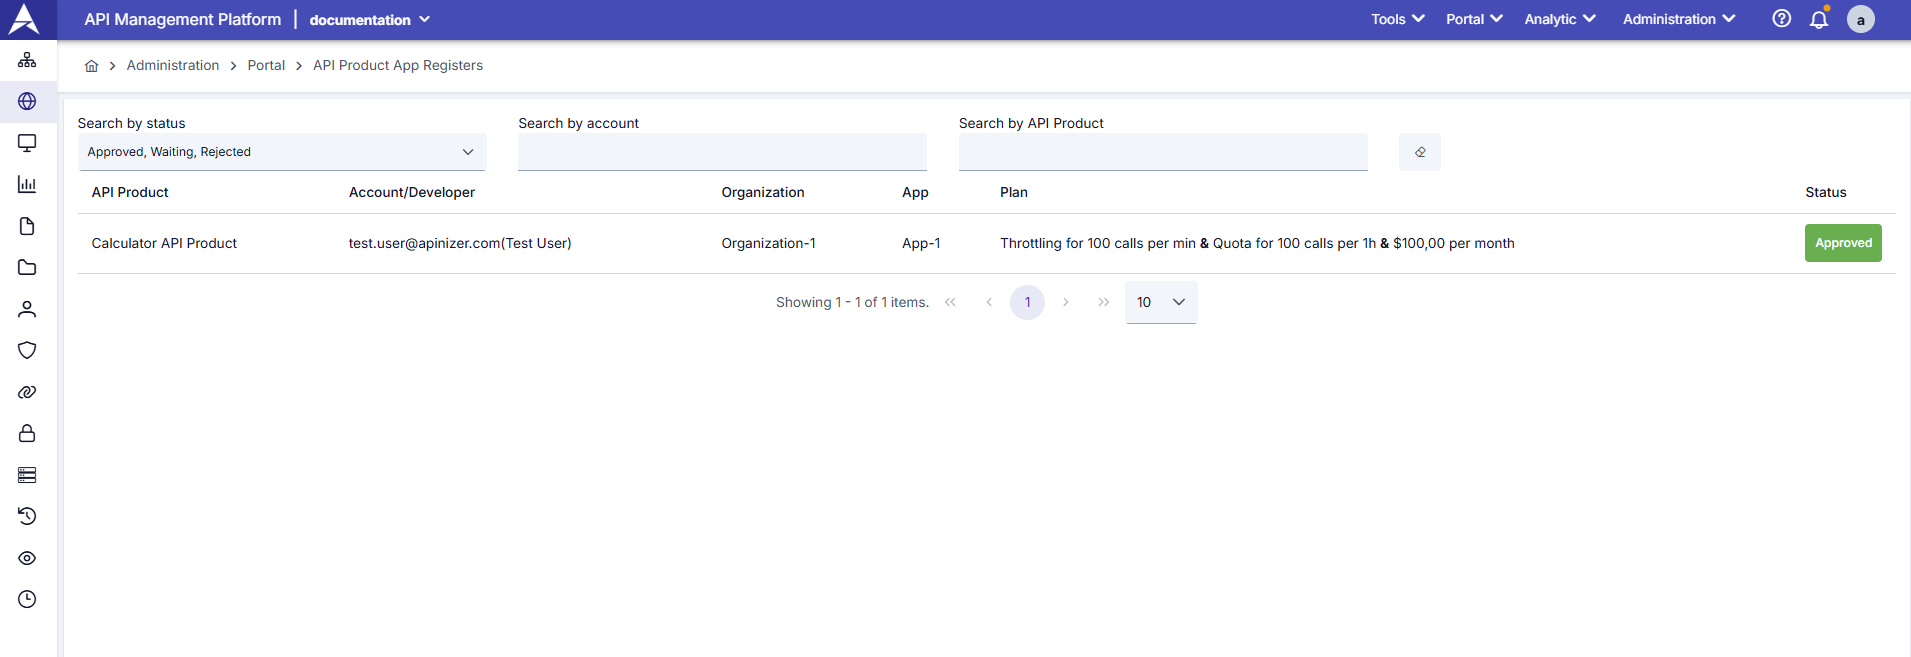
Task: Click the globe icon in the sidebar
Action: coord(27,101)
